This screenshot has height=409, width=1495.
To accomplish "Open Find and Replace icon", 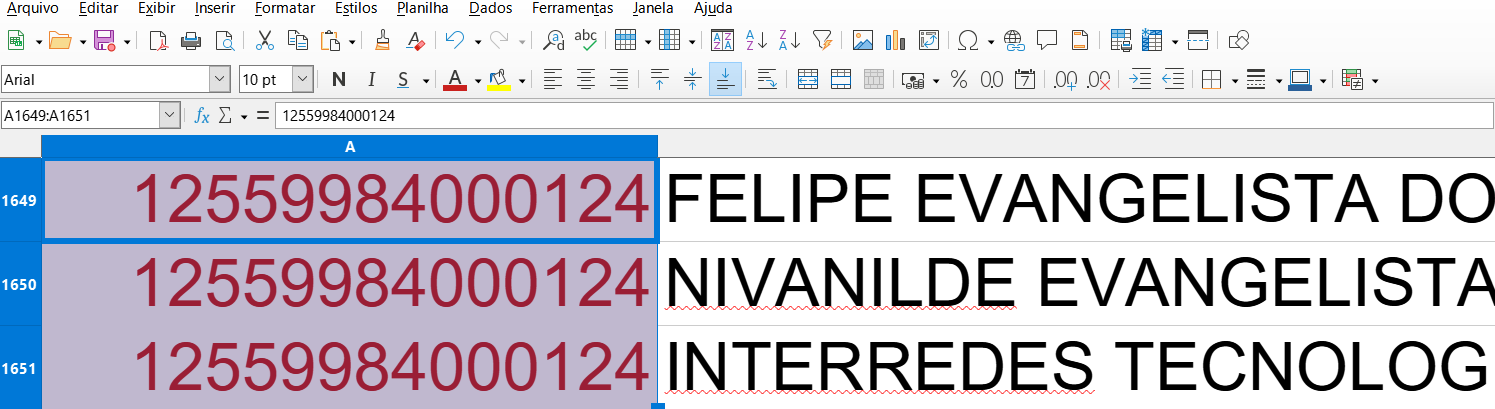I will click(553, 41).
